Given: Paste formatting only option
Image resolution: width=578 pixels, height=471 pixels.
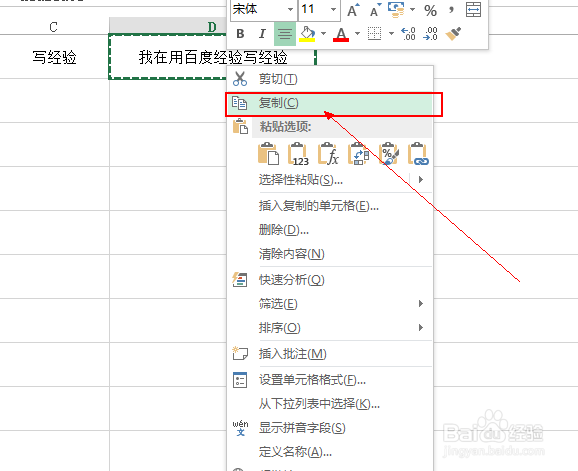Looking at the screenshot, I should coord(389,153).
